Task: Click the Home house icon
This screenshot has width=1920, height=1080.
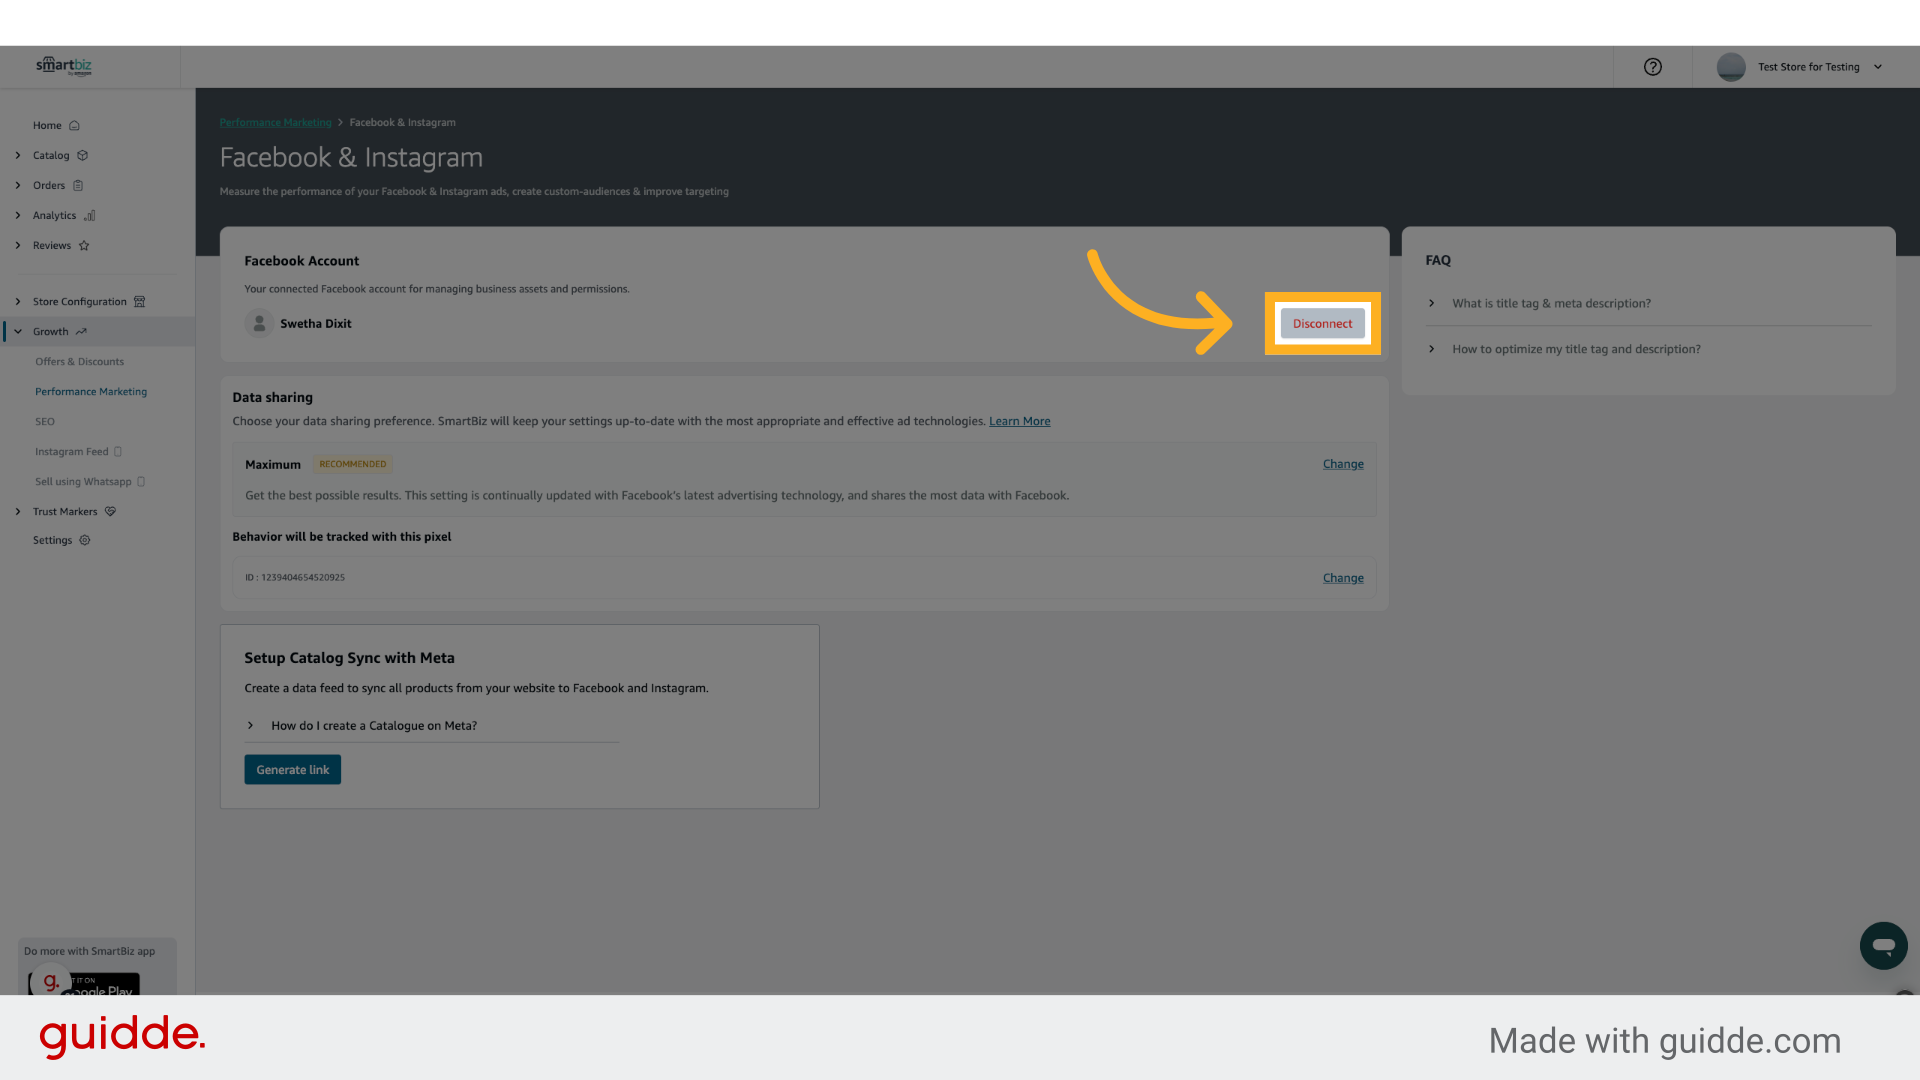Action: [x=74, y=126]
